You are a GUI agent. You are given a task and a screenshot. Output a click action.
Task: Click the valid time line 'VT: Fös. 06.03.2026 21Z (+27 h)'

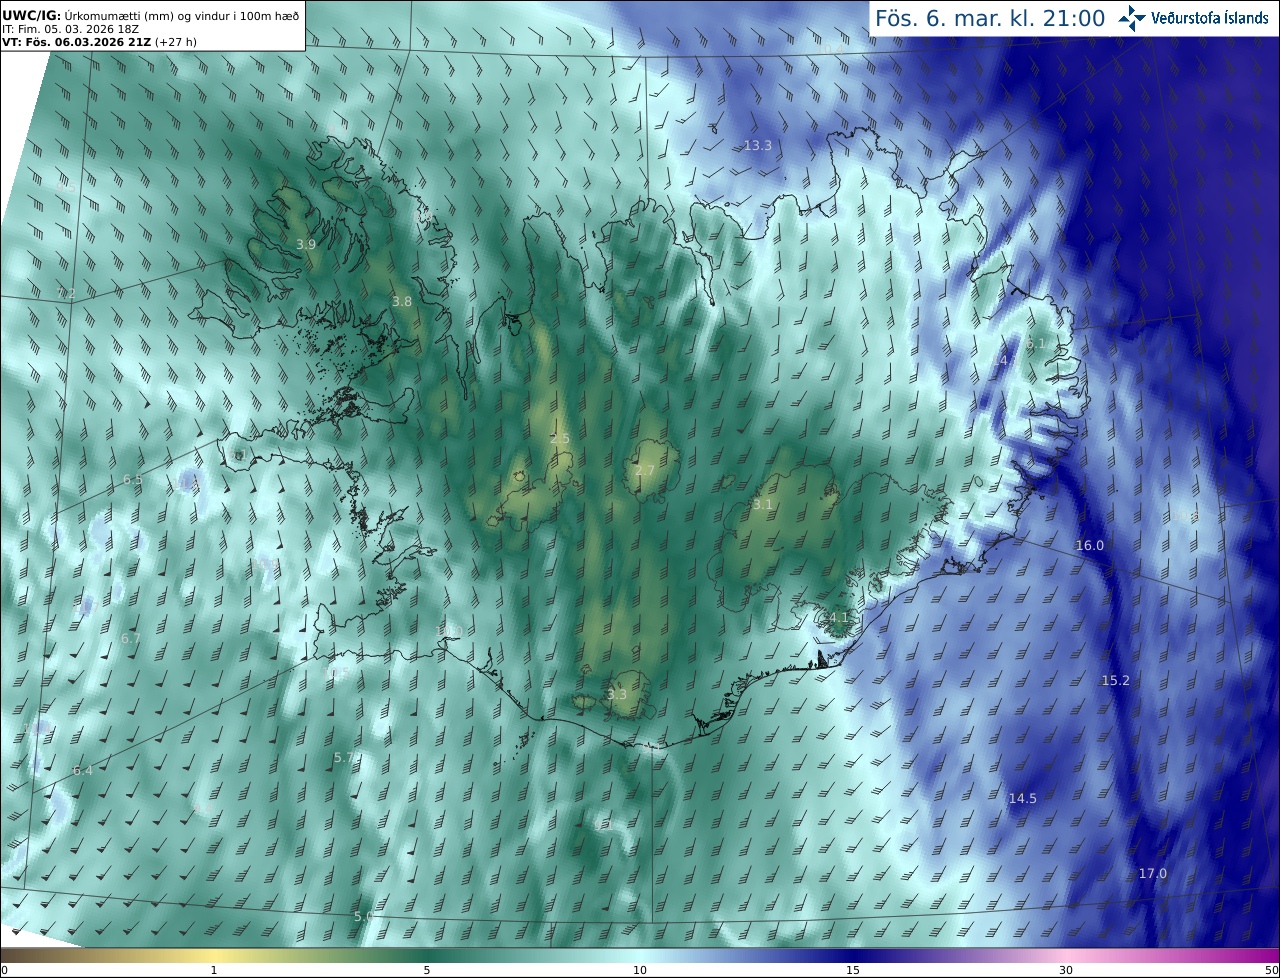coord(99,42)
